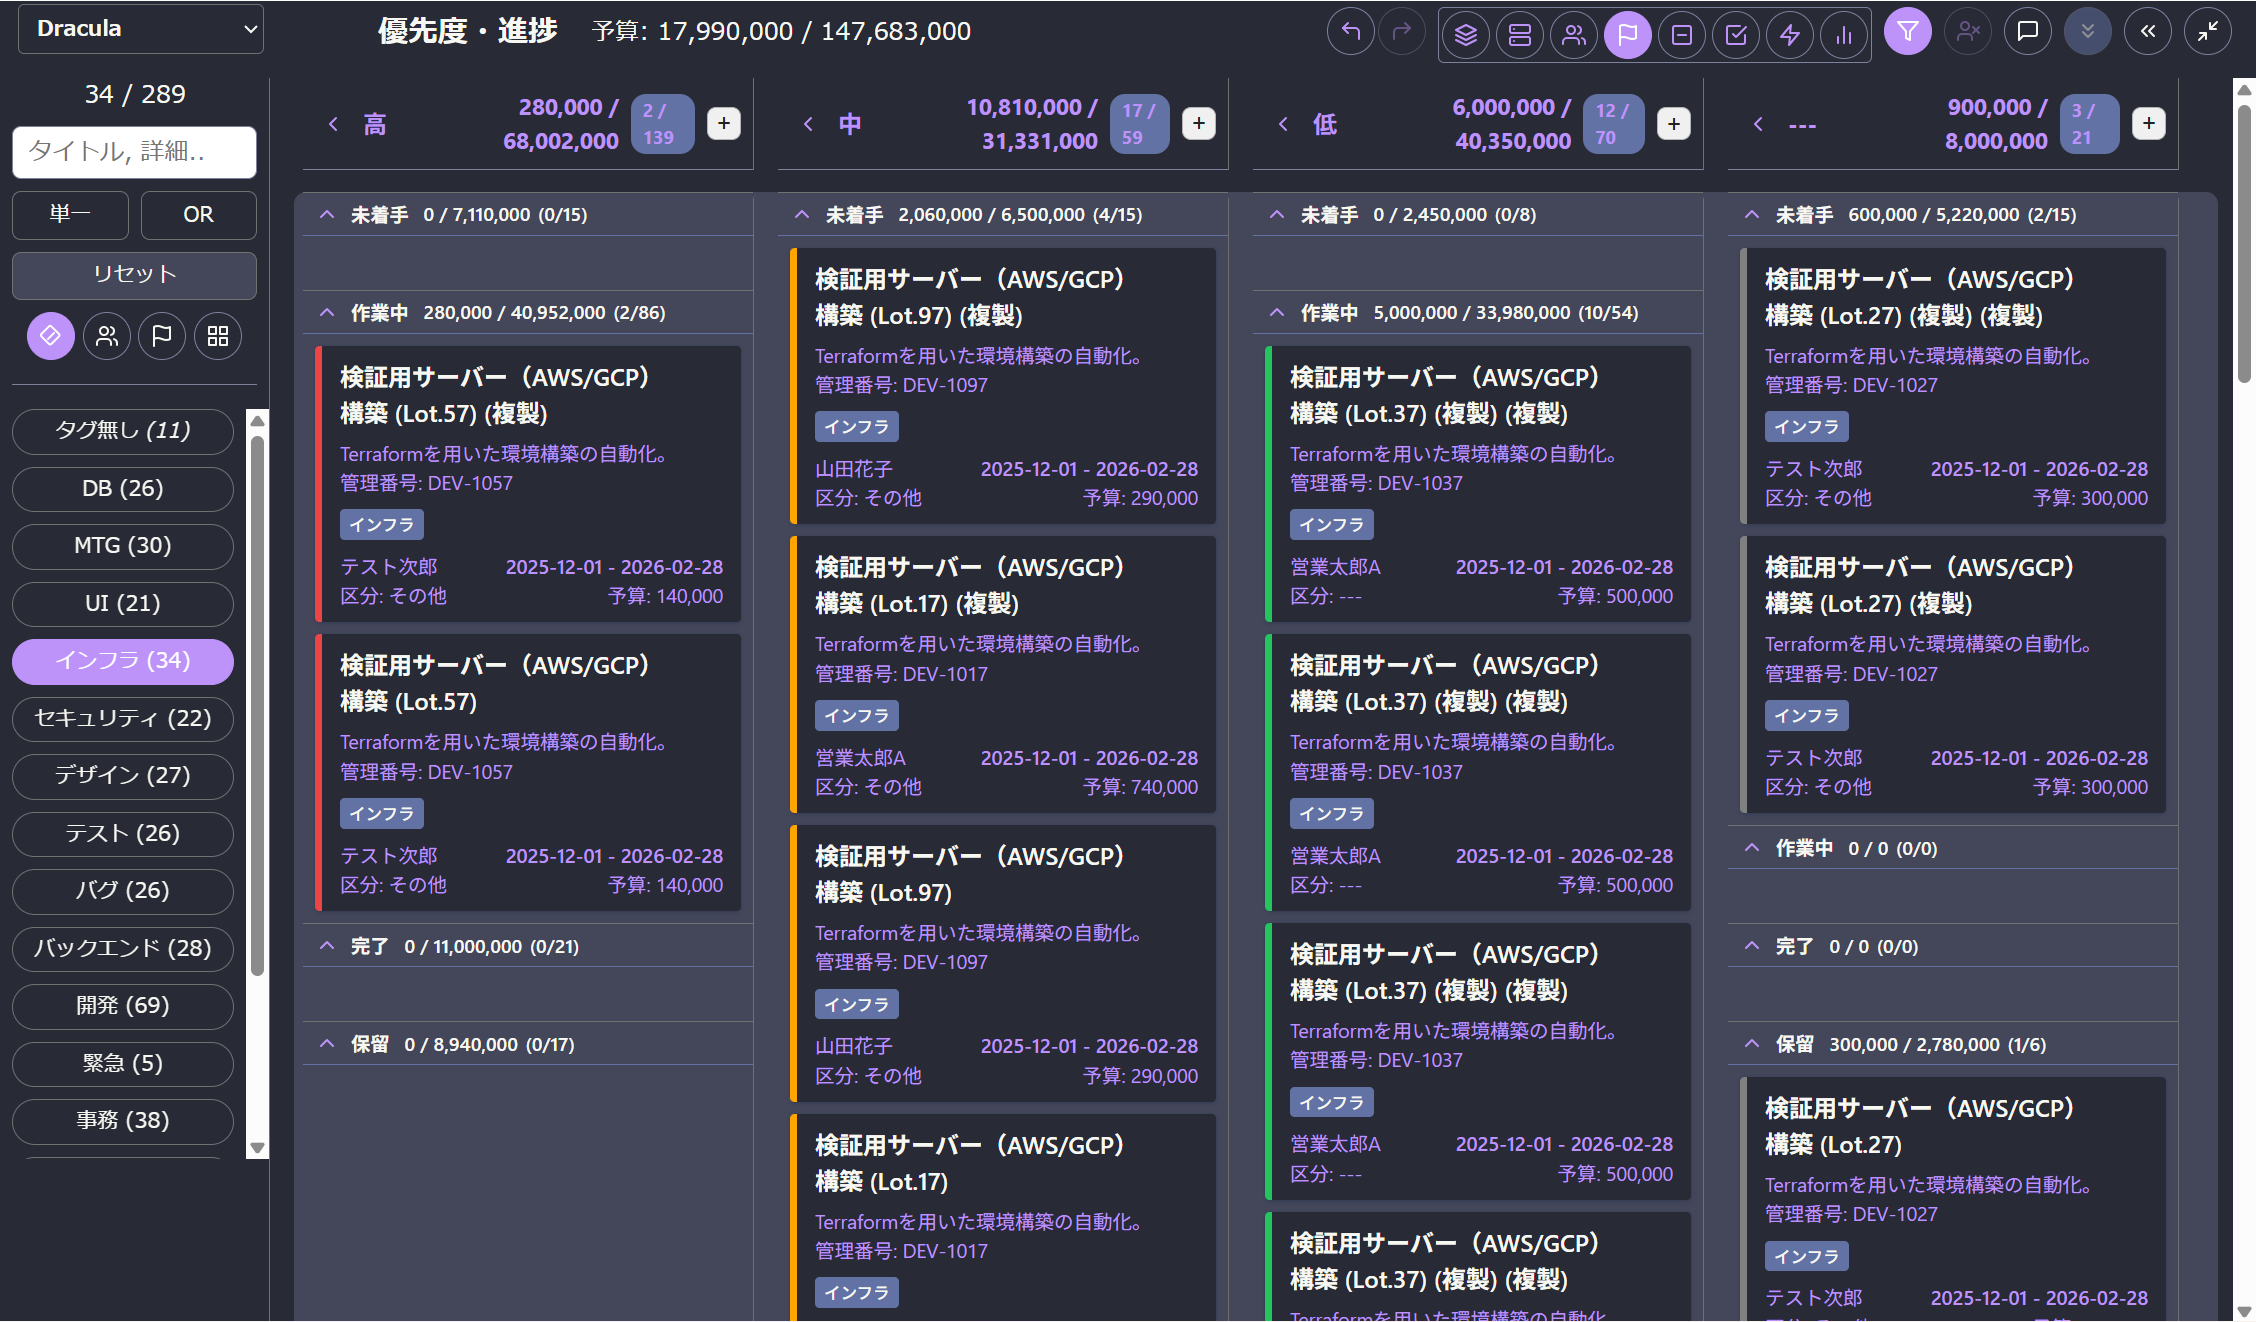
Task: Open the Dracula theme dropdown
Action: click(140, 29)
